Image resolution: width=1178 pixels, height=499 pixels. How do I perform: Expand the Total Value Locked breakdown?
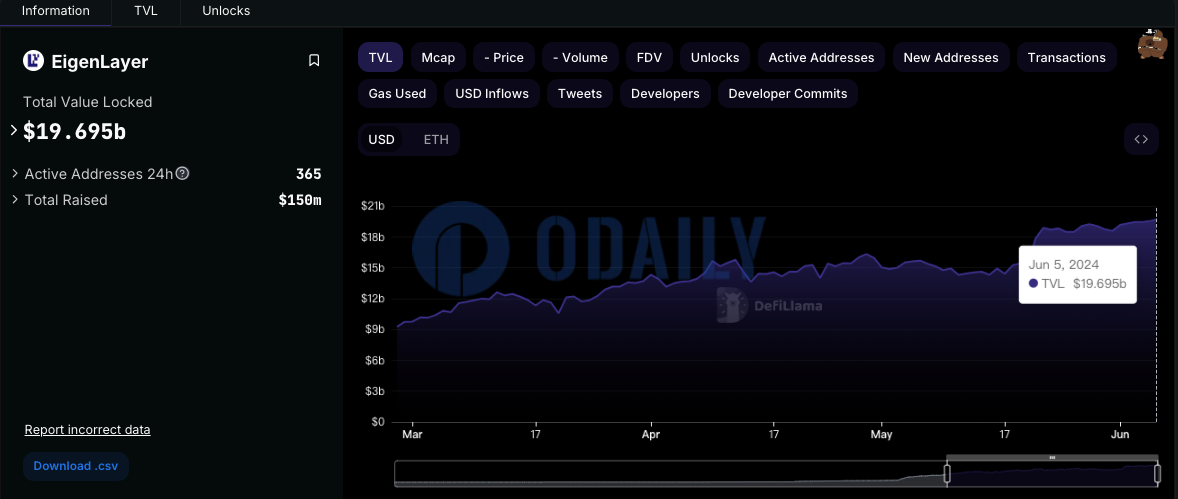click(x=14, y=130)
